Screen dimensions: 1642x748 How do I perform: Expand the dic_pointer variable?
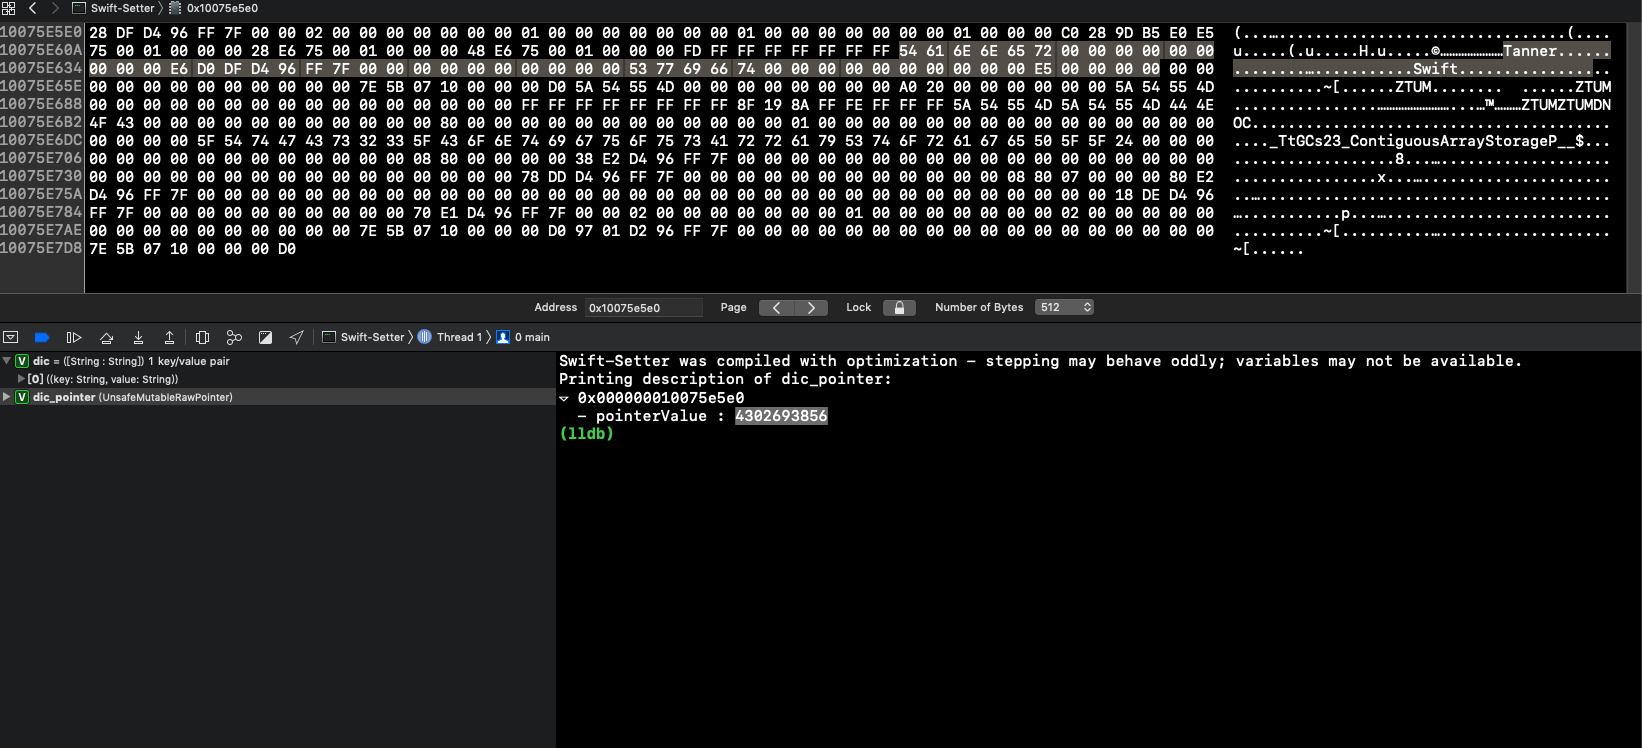tap(7, 397)
